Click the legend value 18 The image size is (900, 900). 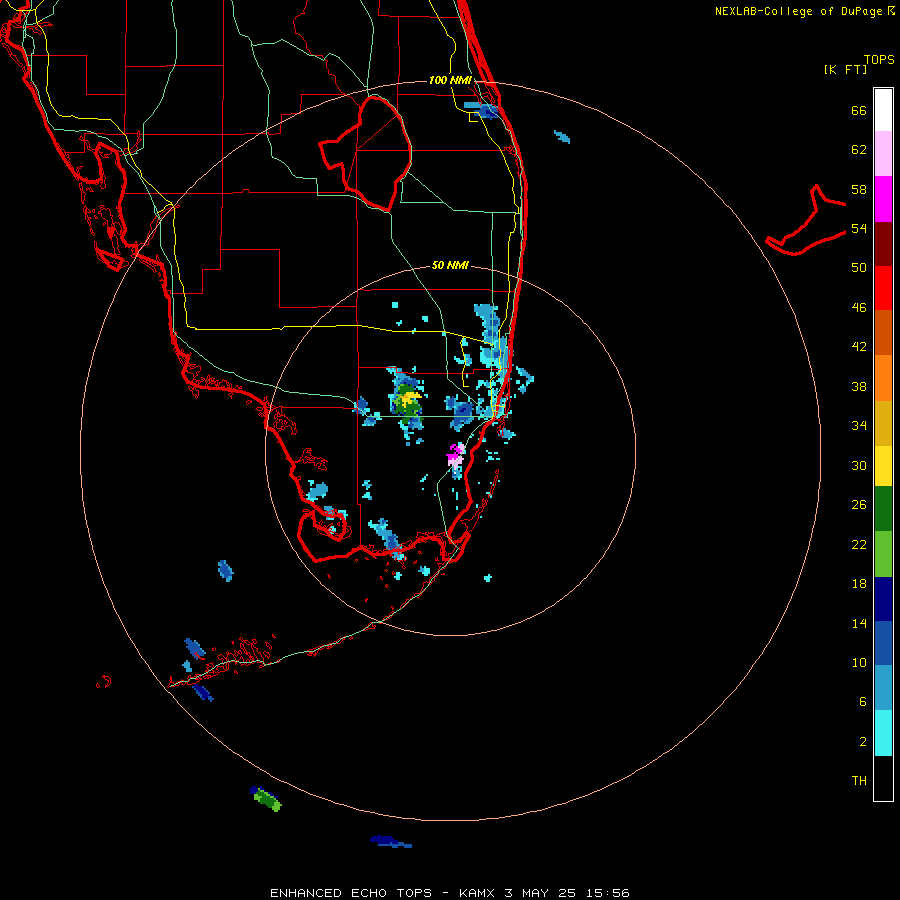pos(859,584)
